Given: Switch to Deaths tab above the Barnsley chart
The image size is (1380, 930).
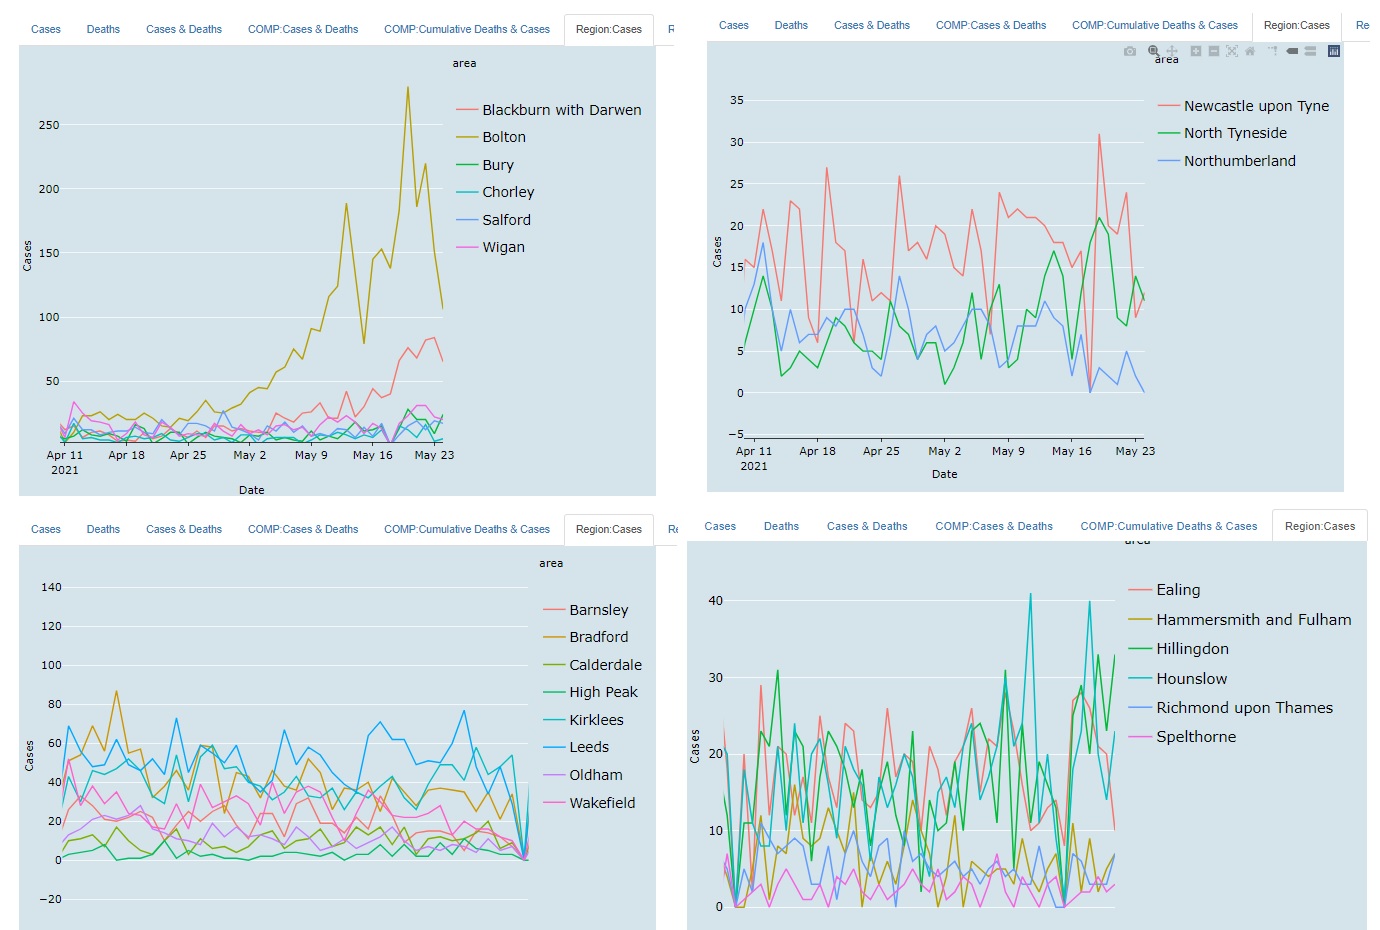Looking at the screenshot, I should 103,529.
